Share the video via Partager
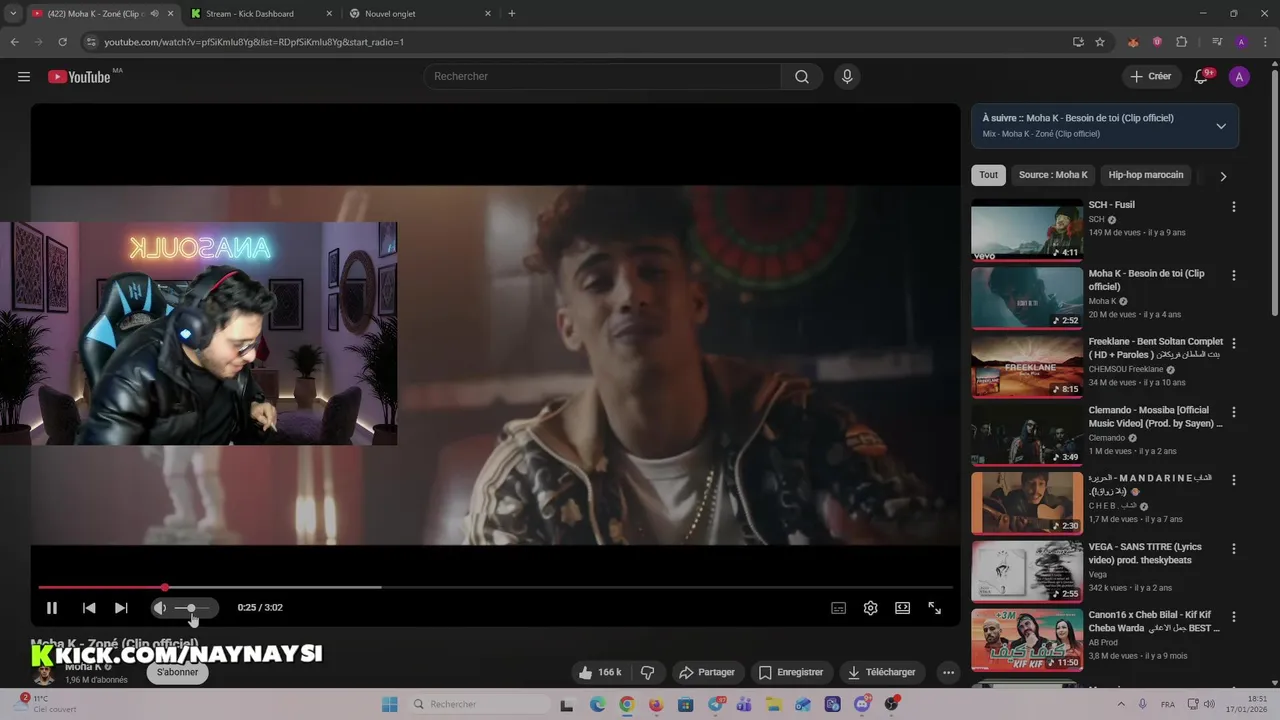Viewport: 1280px width, 720px height. [x=707, y=673]
